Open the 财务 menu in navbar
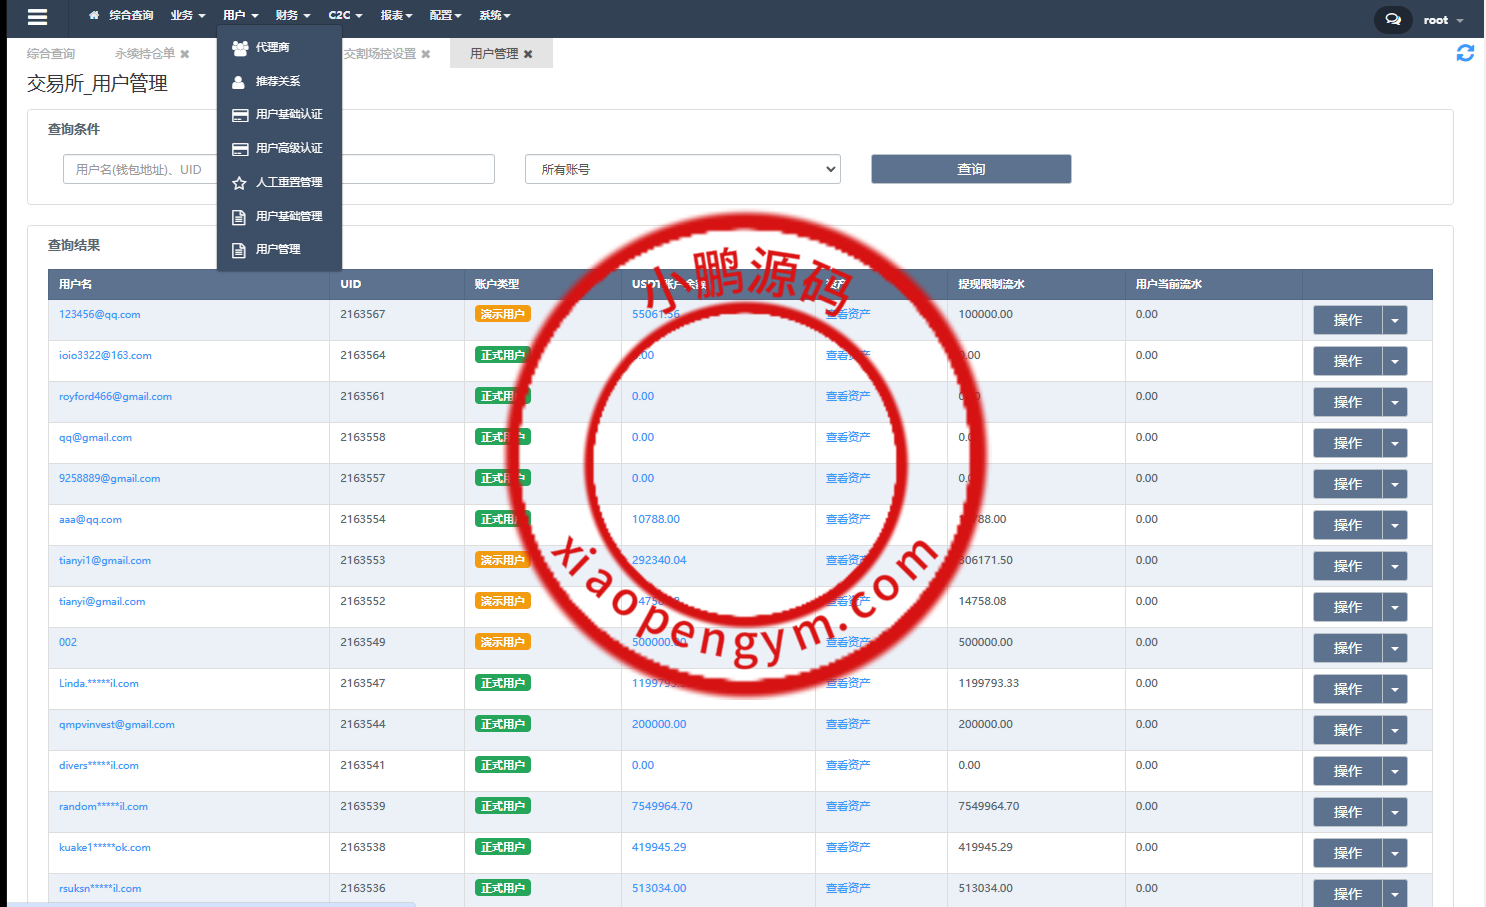This screenshot has width=1486, height=907. pyautogui.click(x=292, y=16)
